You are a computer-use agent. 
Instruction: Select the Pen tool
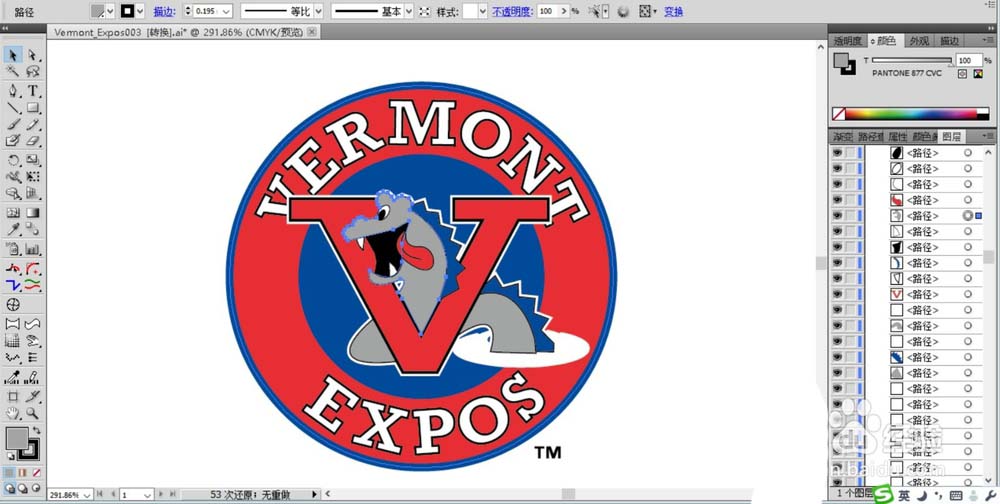click(x=13, y=91)
